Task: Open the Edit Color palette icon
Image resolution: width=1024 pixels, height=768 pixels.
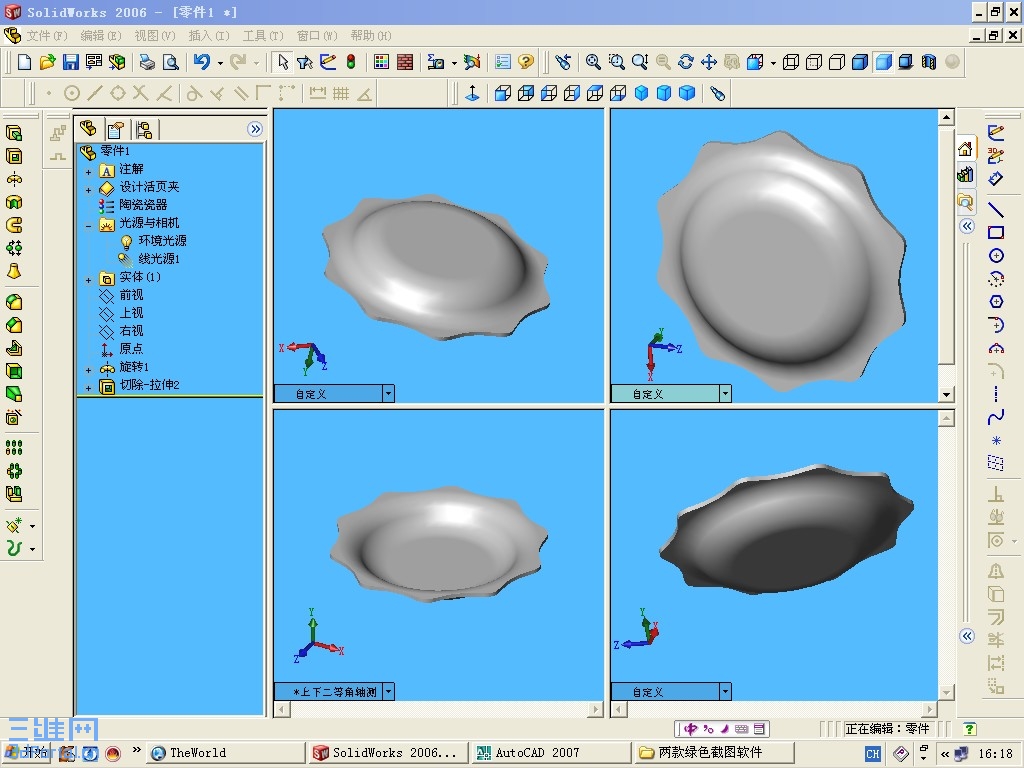Action: pyautogui.click(x=381, y=62)
